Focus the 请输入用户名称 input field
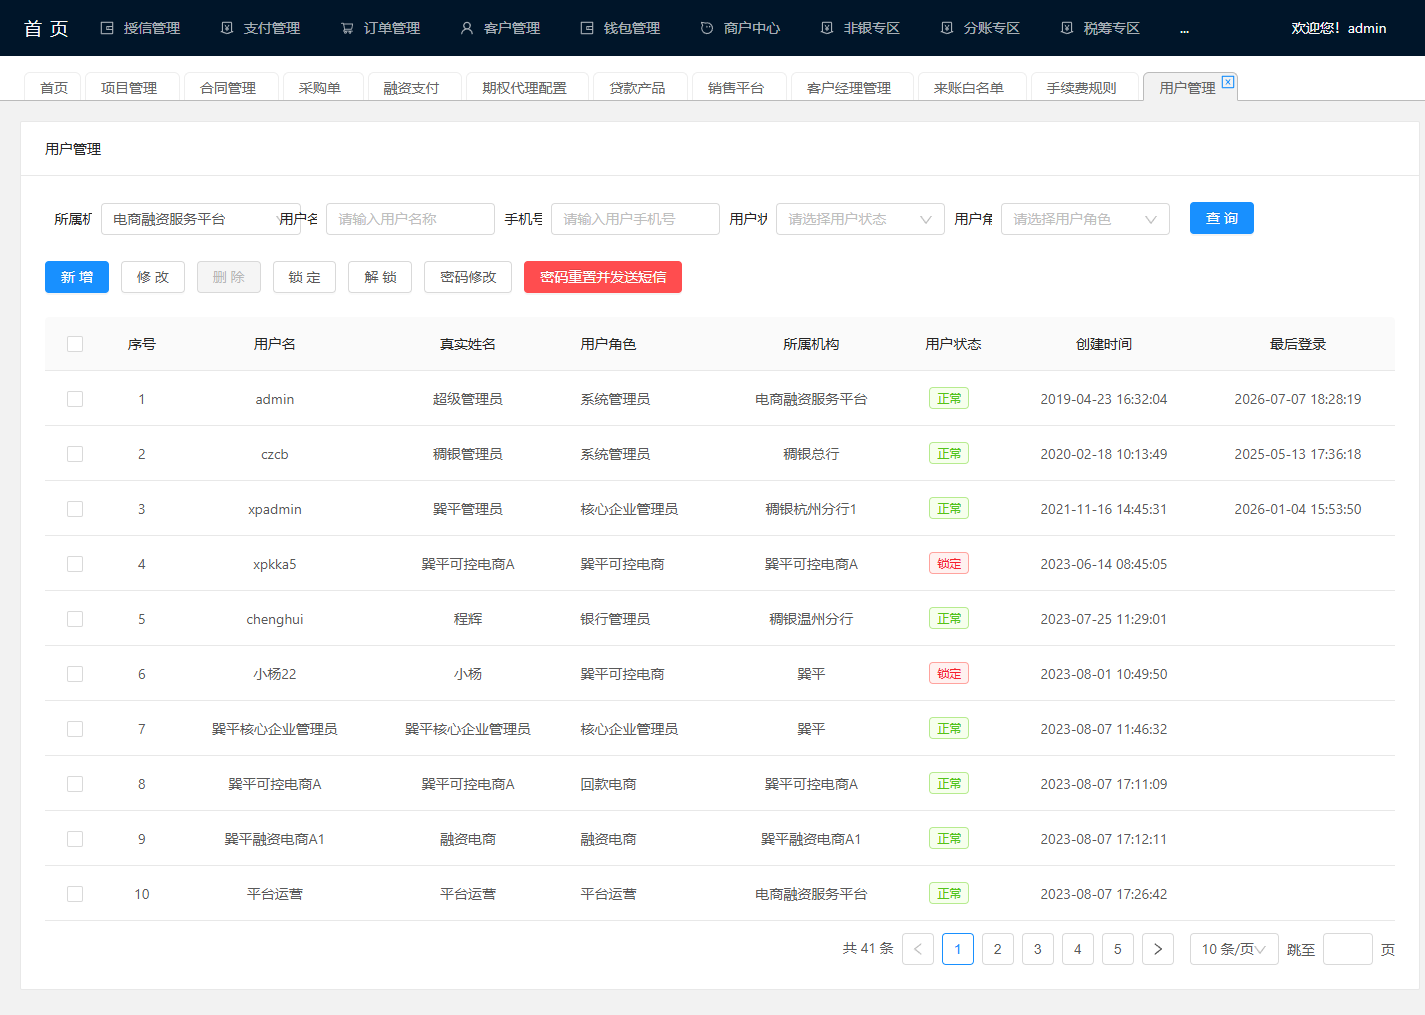 click(410, 219)
